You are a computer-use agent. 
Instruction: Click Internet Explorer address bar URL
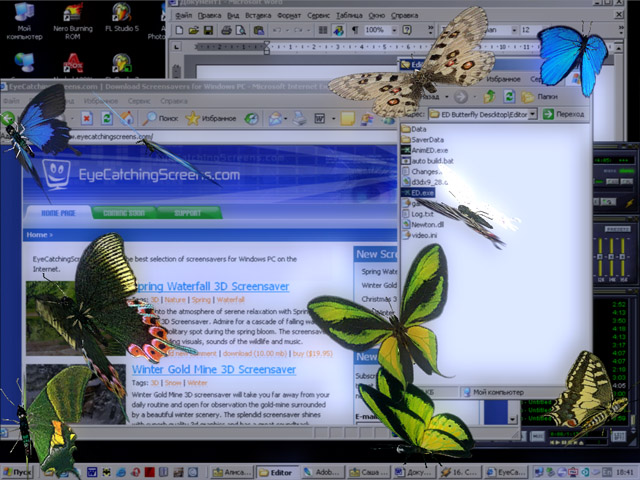click(110, 136)
